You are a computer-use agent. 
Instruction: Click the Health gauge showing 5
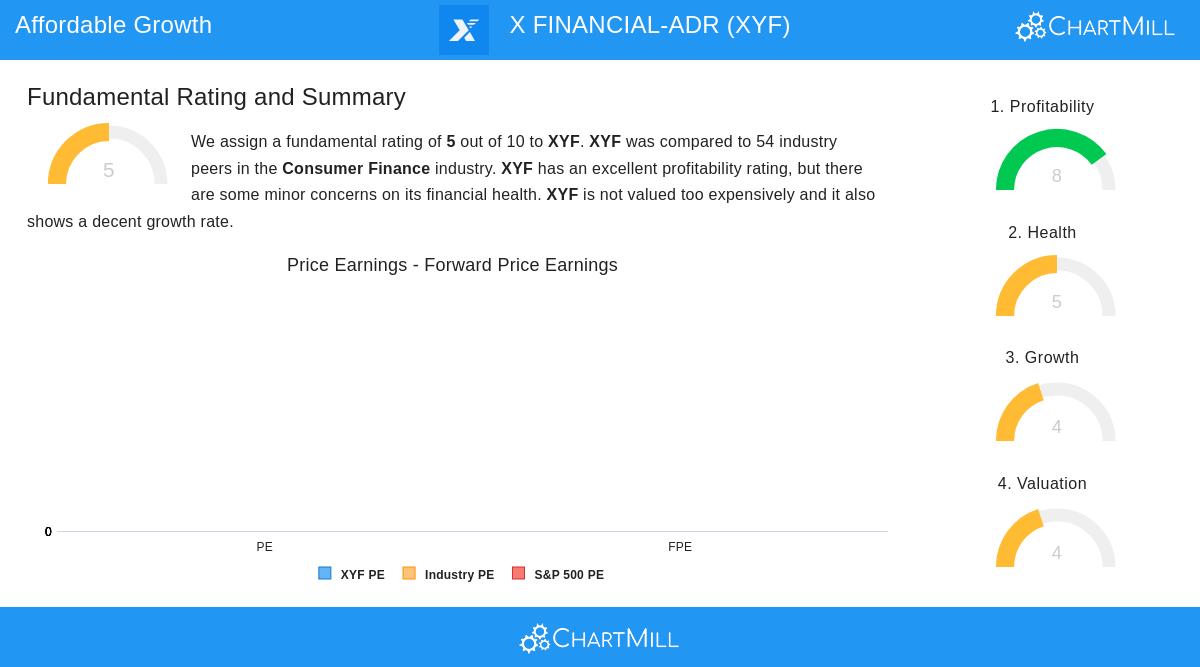[x=1055, y=286]
